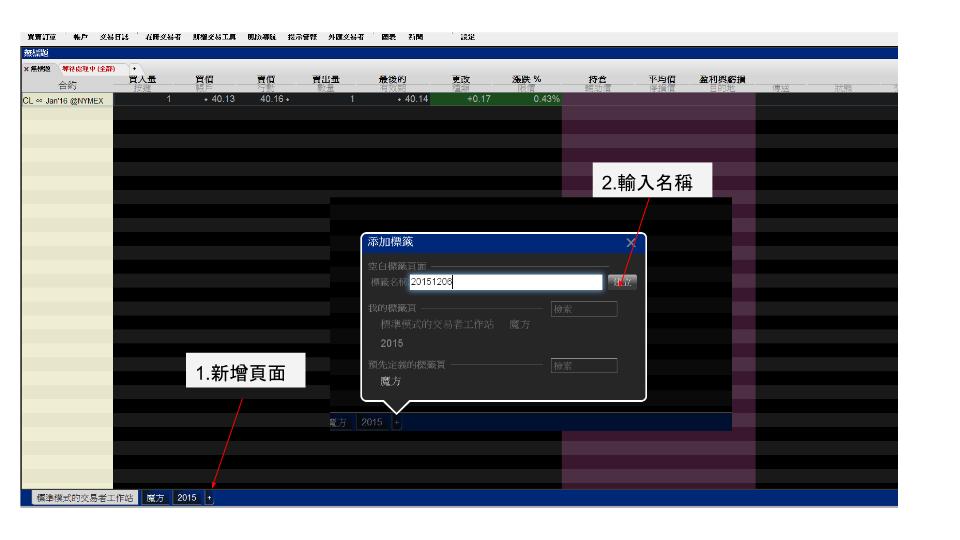The image size is (960, 540).
Task: Click the 檢索 search box under 預先定義的標籤頁
Action: pyautogui.click(x=584, y=366)
